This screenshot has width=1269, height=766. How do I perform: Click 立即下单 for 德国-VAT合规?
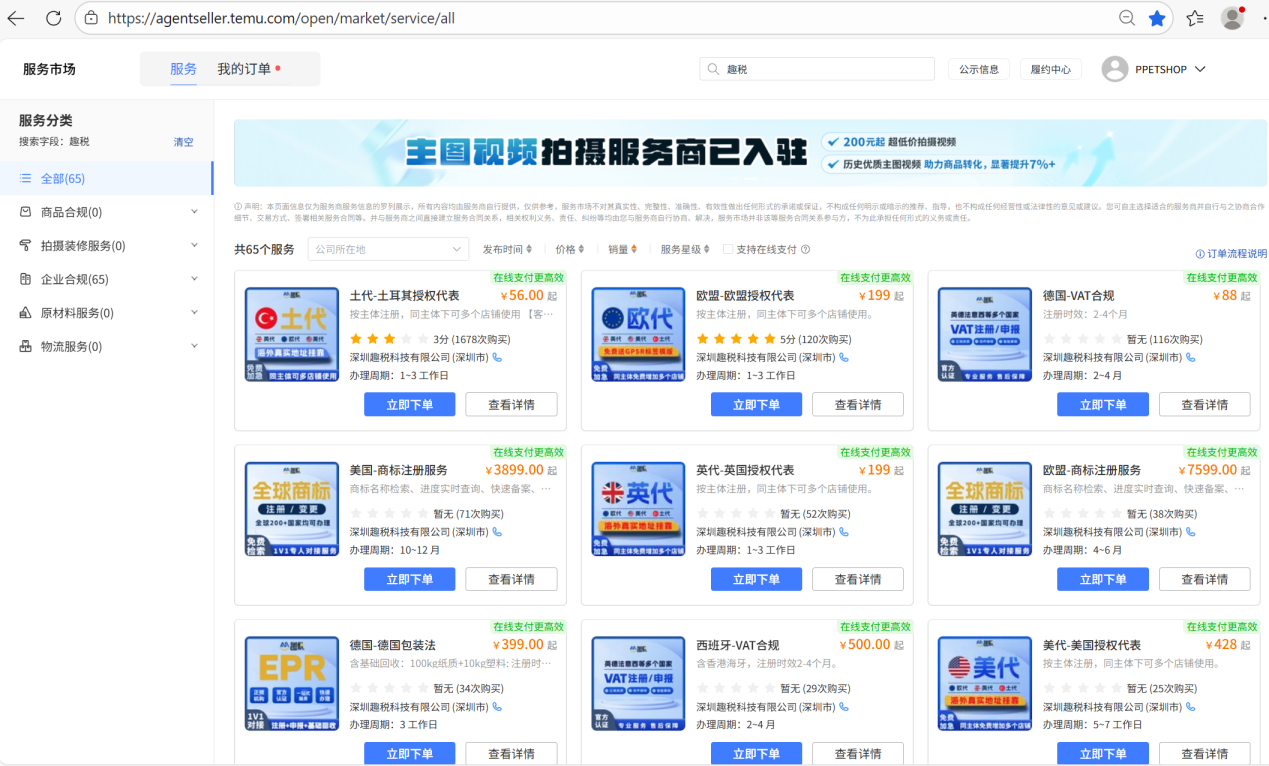coord(1103,405)
